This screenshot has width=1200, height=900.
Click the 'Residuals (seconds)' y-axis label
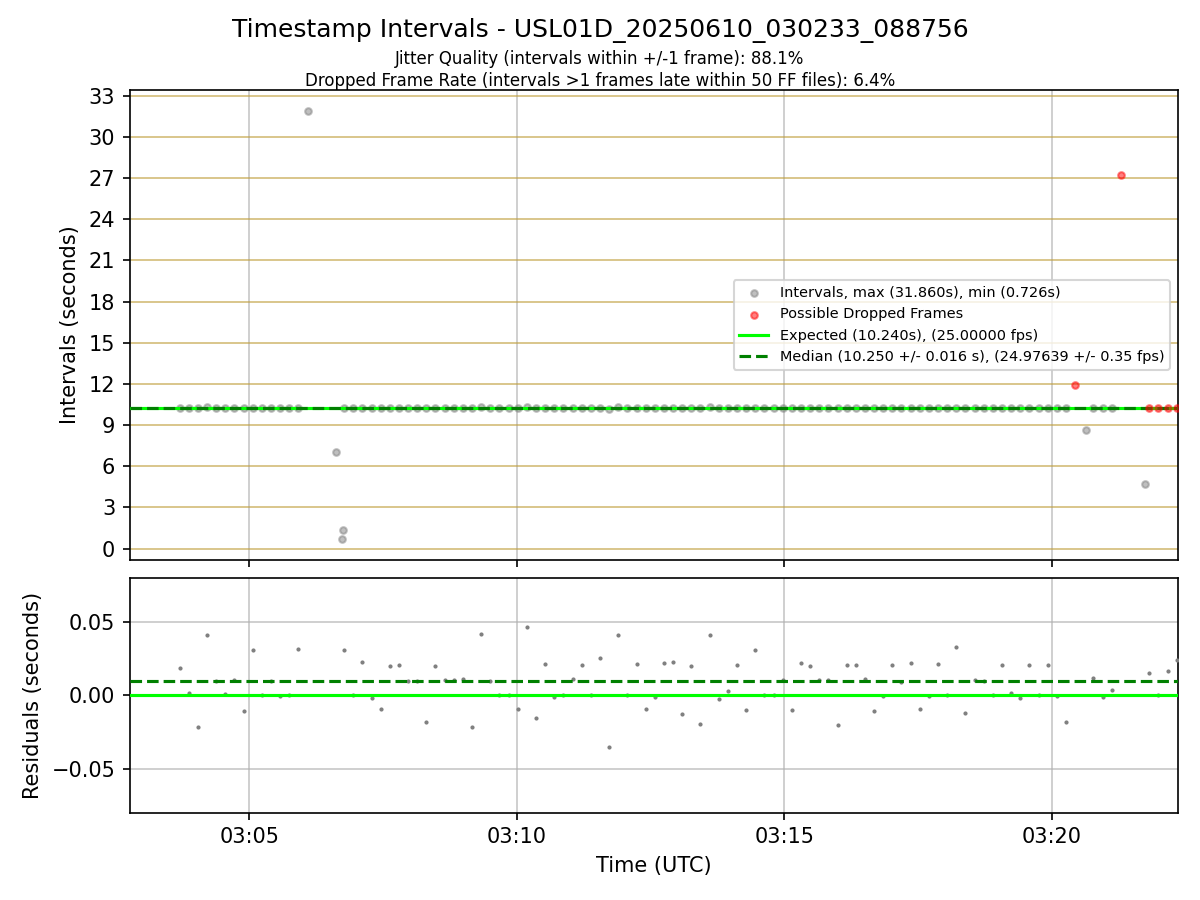point(32,696)
